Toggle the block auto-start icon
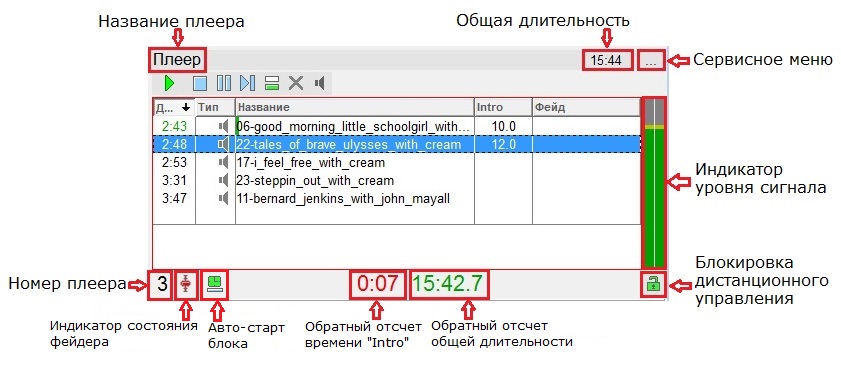The height and width of the screenshot is (365, 841). 215,284
